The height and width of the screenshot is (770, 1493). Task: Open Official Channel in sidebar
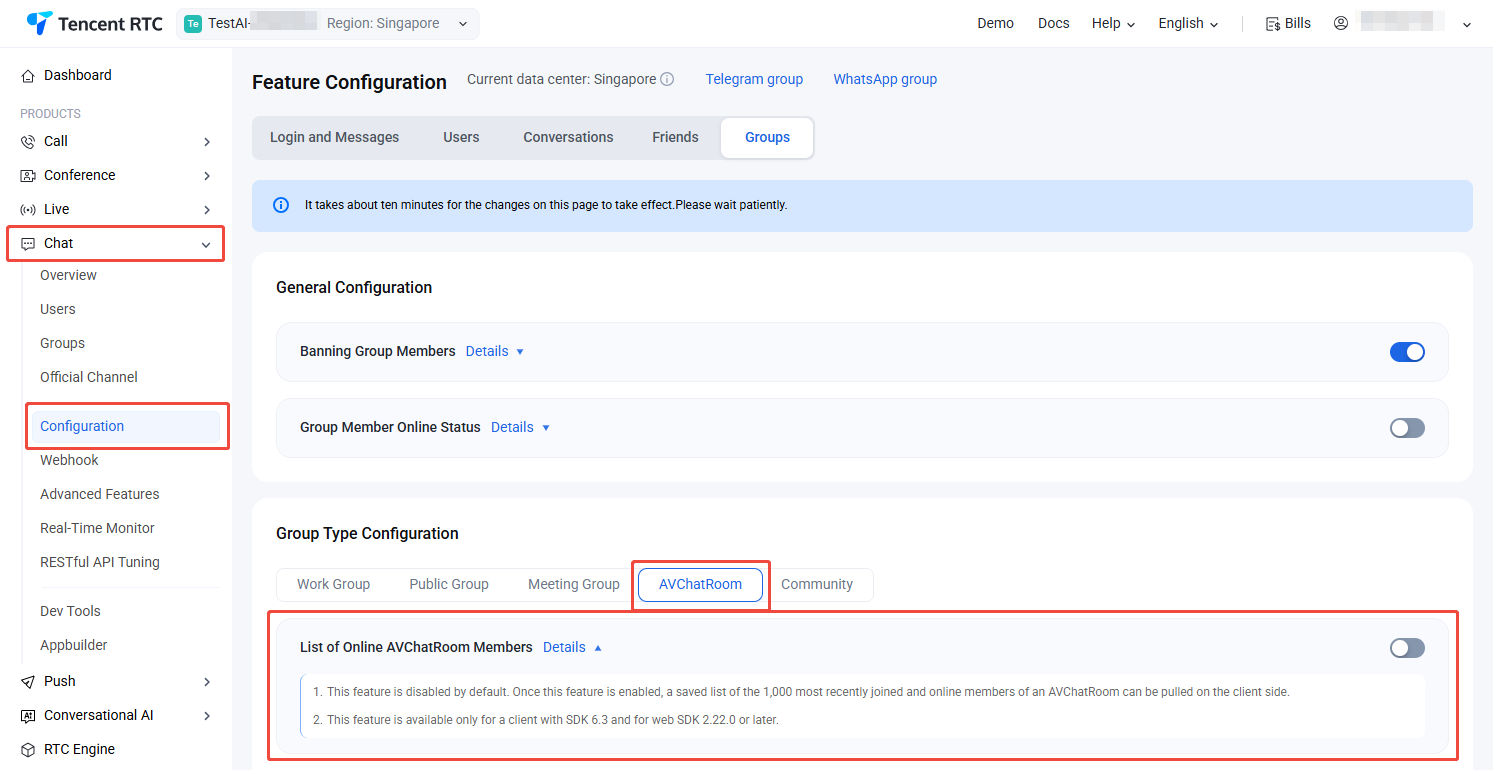click(89, 378)
